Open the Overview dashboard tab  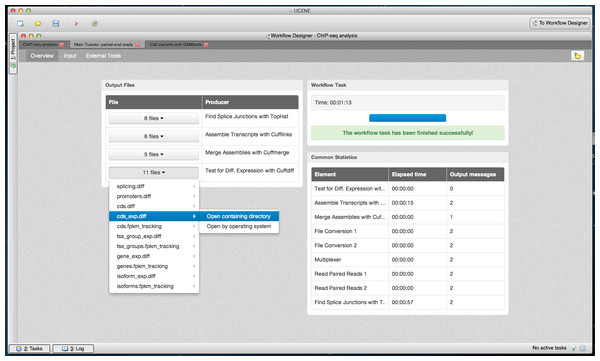tap(42, 56)
